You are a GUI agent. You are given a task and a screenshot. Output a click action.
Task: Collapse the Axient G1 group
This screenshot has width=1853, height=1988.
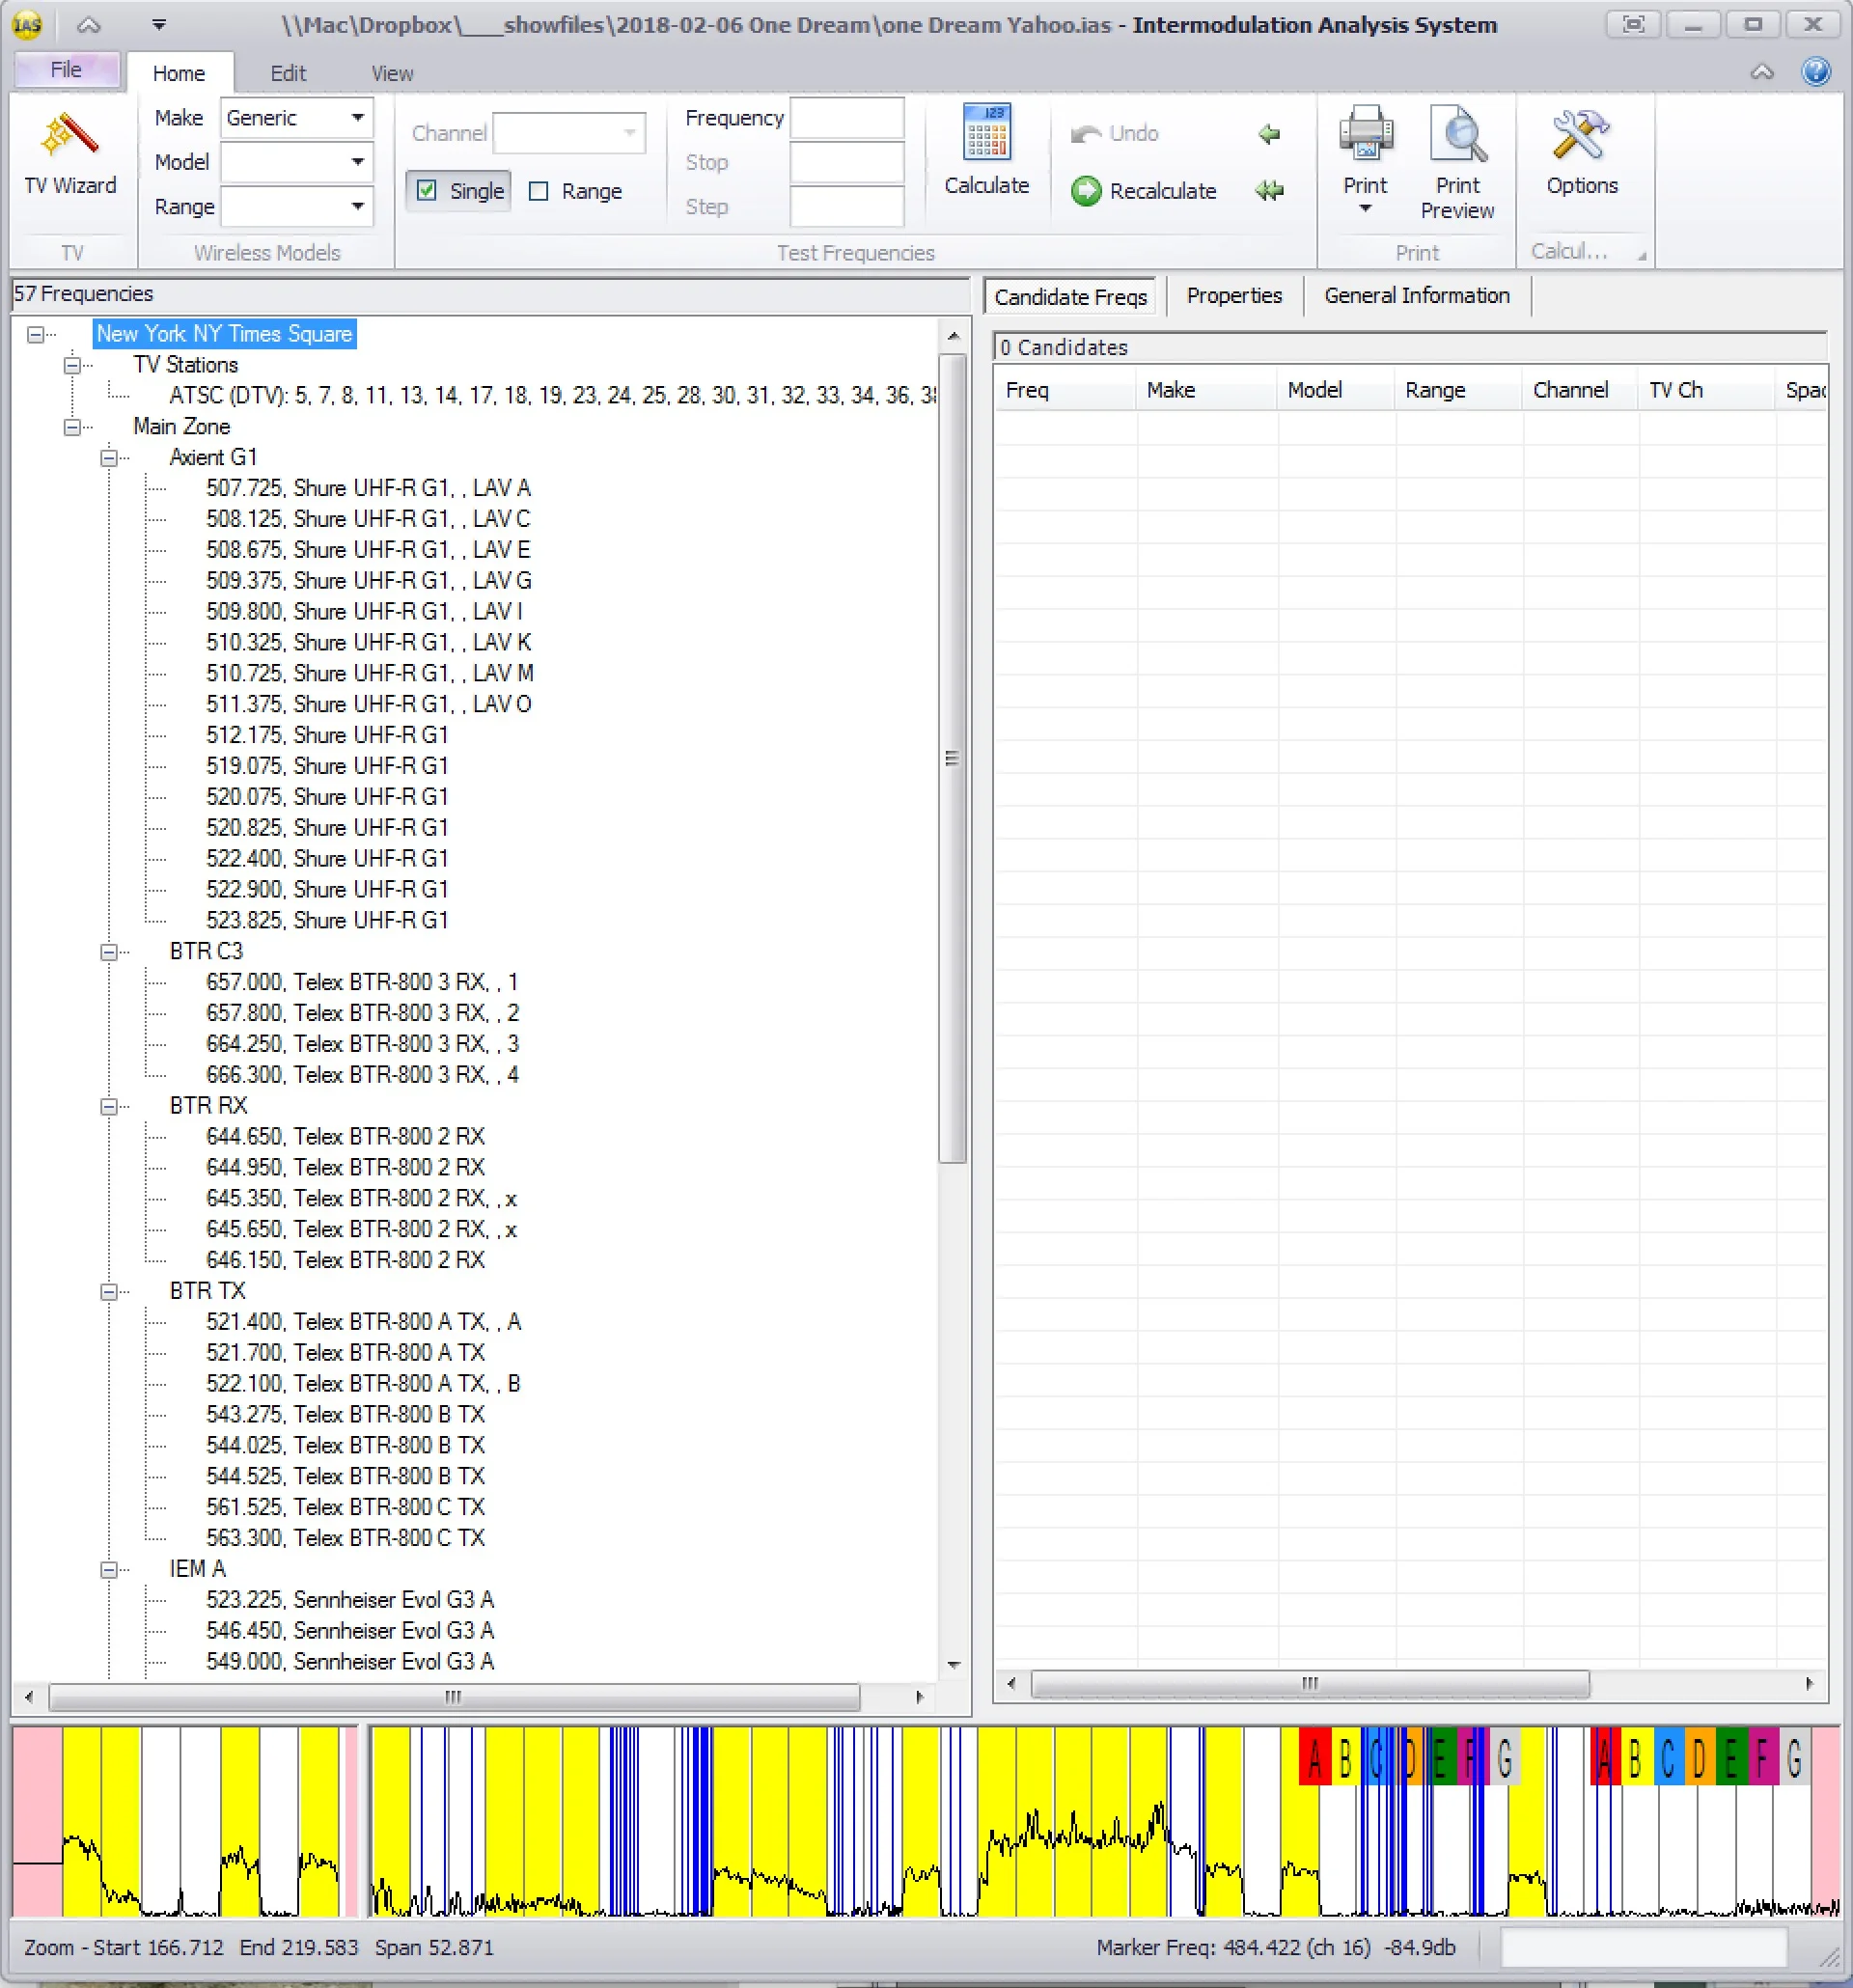109,458
